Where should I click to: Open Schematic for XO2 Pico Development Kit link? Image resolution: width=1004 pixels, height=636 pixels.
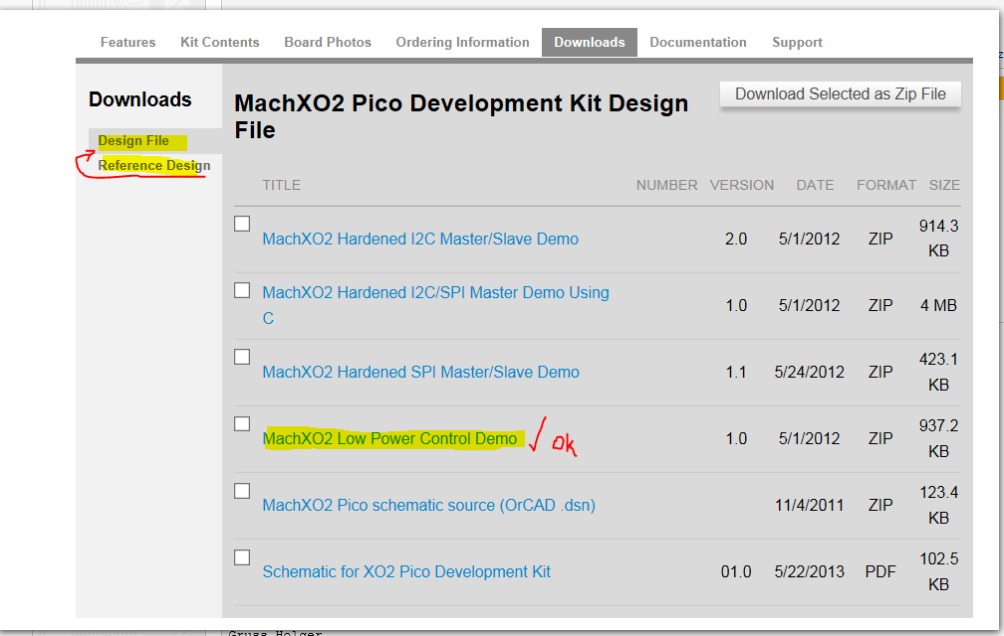(x=406, y=572)
